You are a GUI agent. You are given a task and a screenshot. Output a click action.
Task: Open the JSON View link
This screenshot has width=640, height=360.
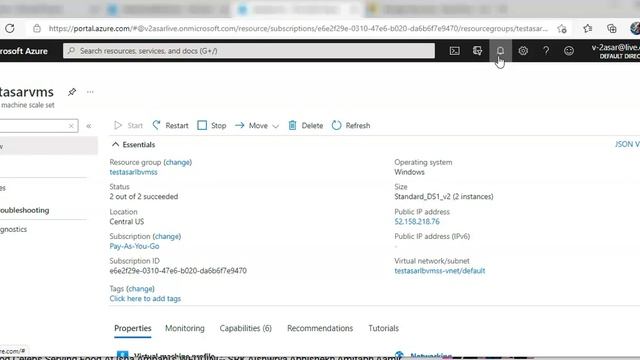click(x=627, y=144)
